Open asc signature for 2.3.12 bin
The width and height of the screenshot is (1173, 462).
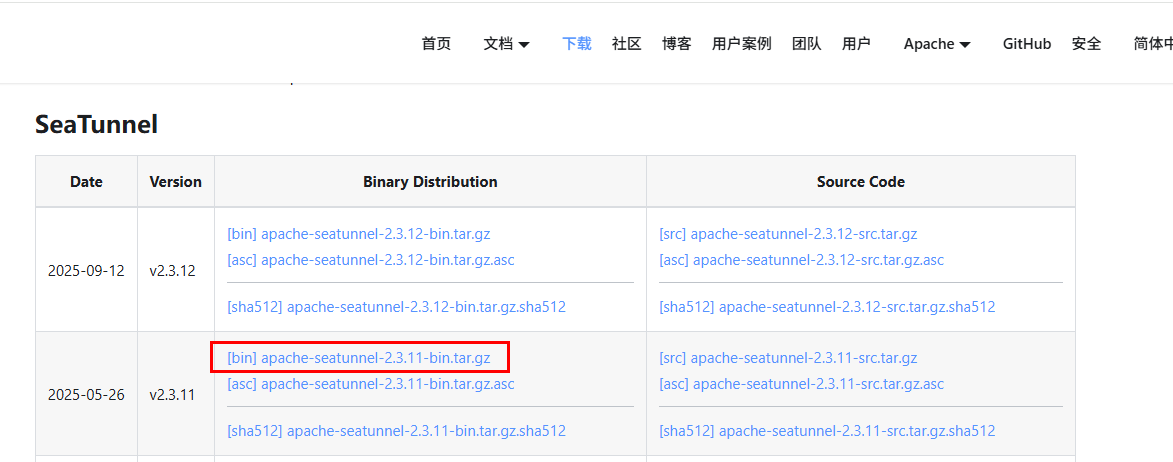370,260
